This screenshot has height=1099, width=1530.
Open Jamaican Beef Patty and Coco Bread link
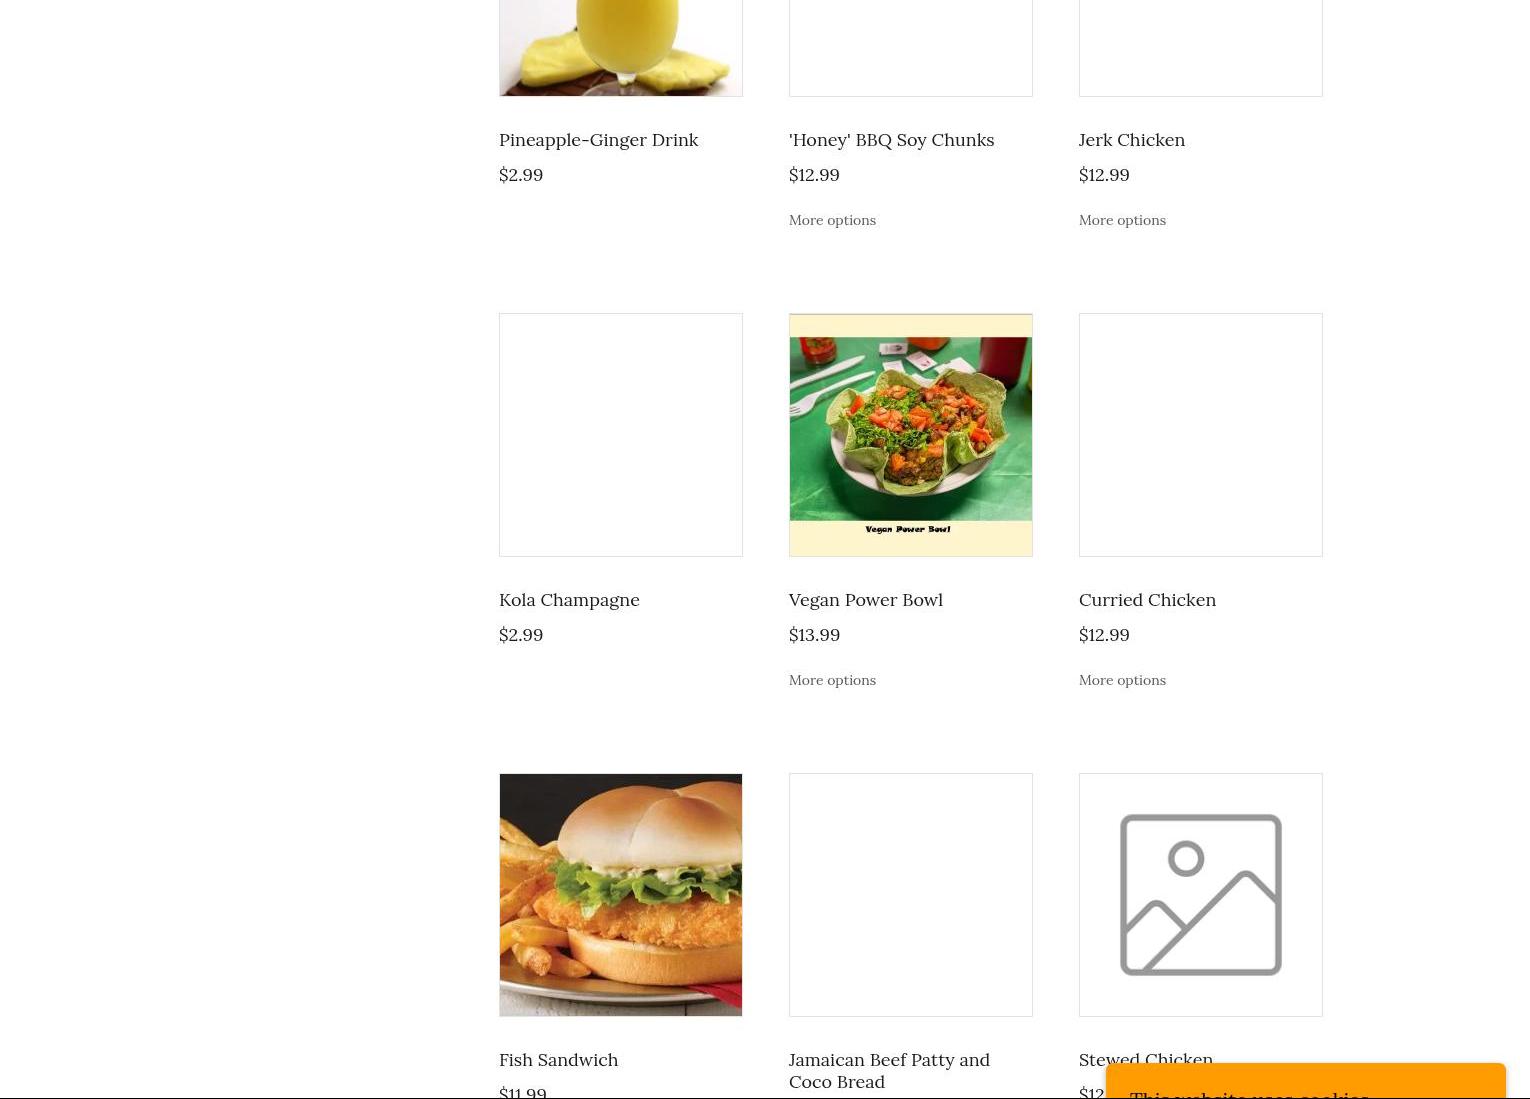889,1071
